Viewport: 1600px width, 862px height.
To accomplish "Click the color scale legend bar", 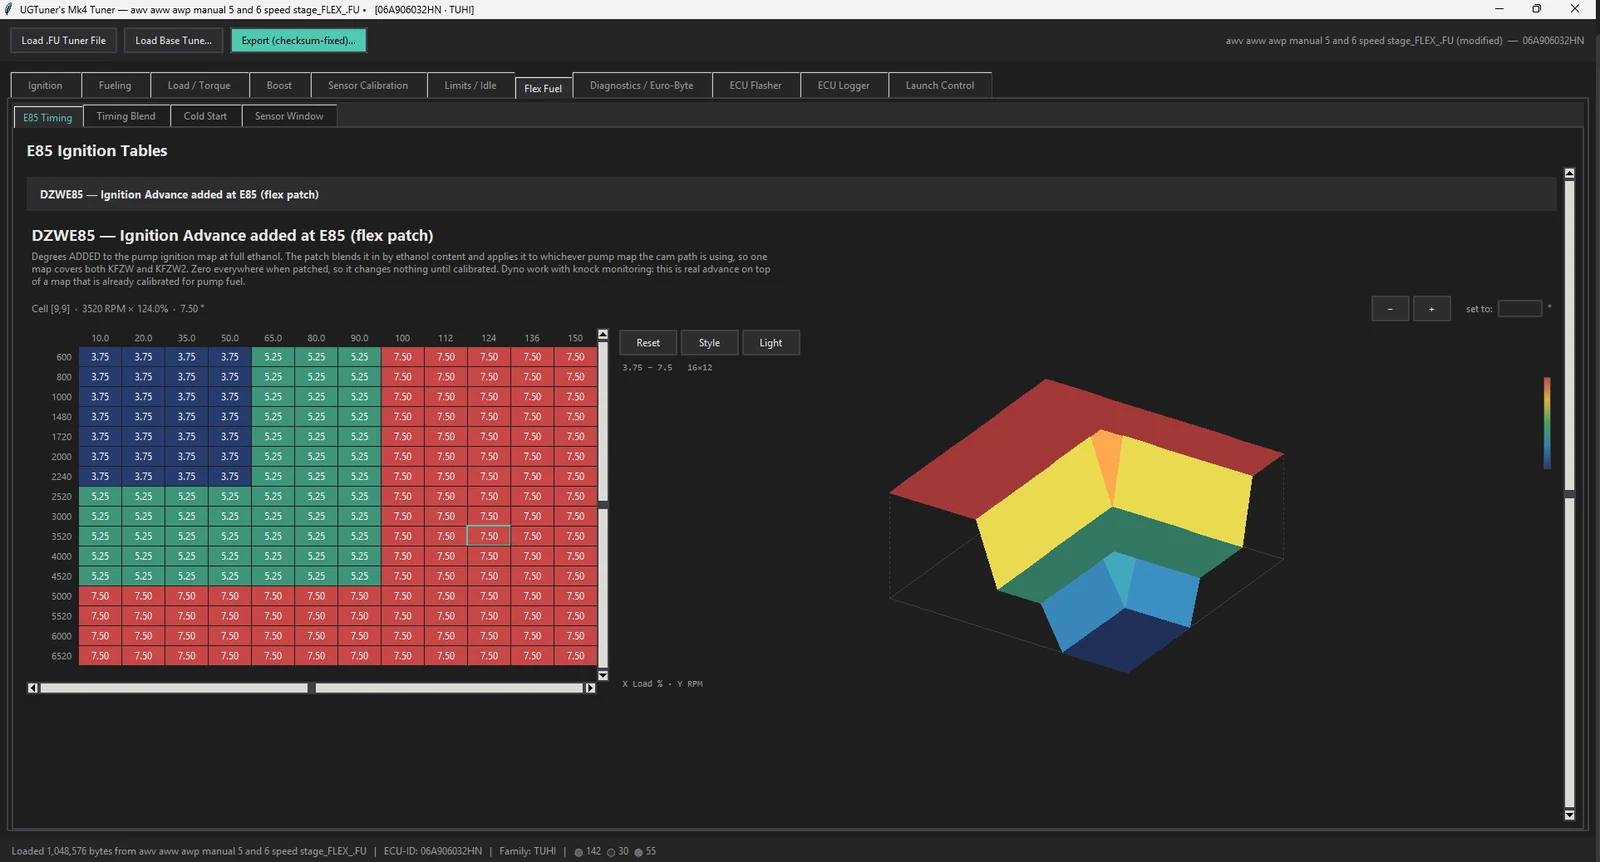I will (x=1547, y=423).
